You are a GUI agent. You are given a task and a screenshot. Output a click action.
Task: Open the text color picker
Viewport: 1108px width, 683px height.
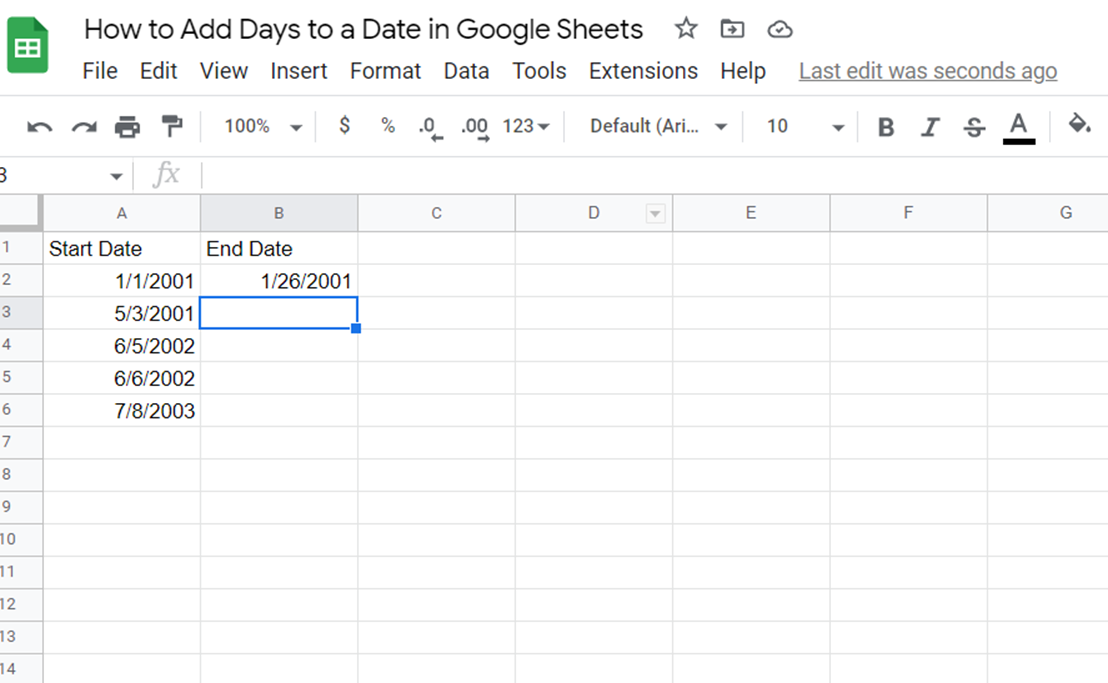point(1018,128)
